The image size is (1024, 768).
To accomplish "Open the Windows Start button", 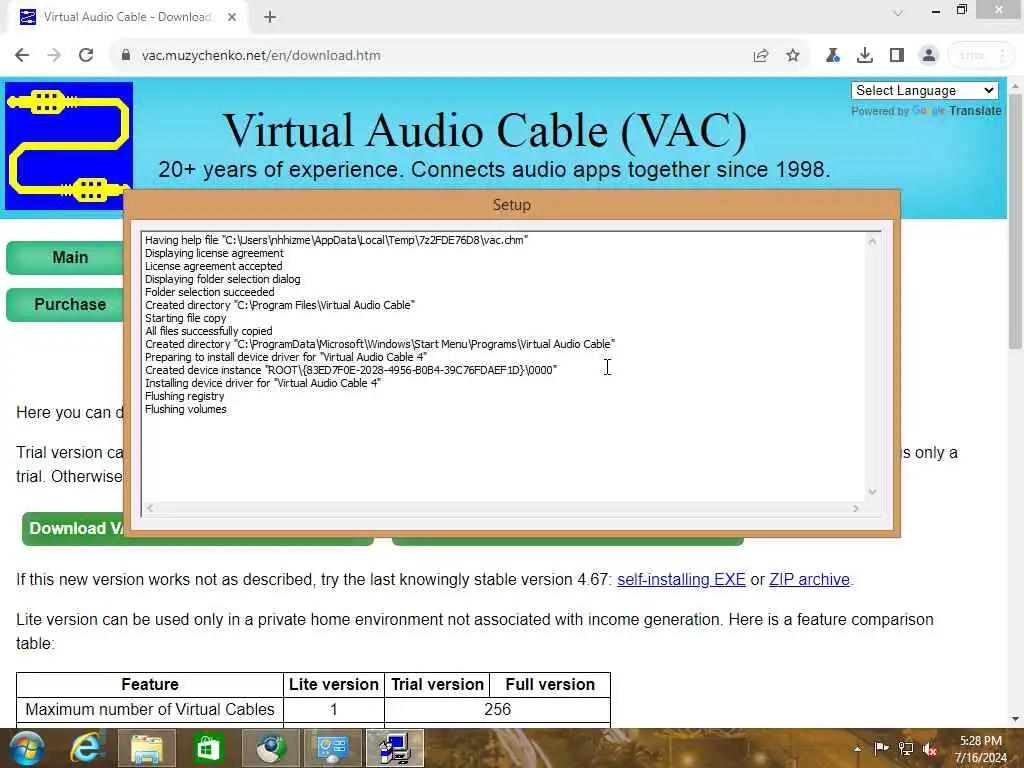I will click(x=27, y=748).
